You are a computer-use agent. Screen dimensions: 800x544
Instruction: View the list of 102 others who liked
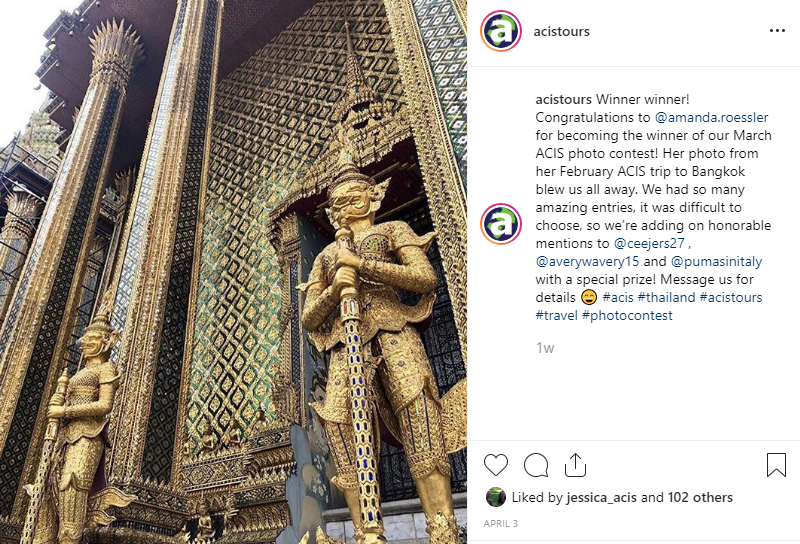700,497
